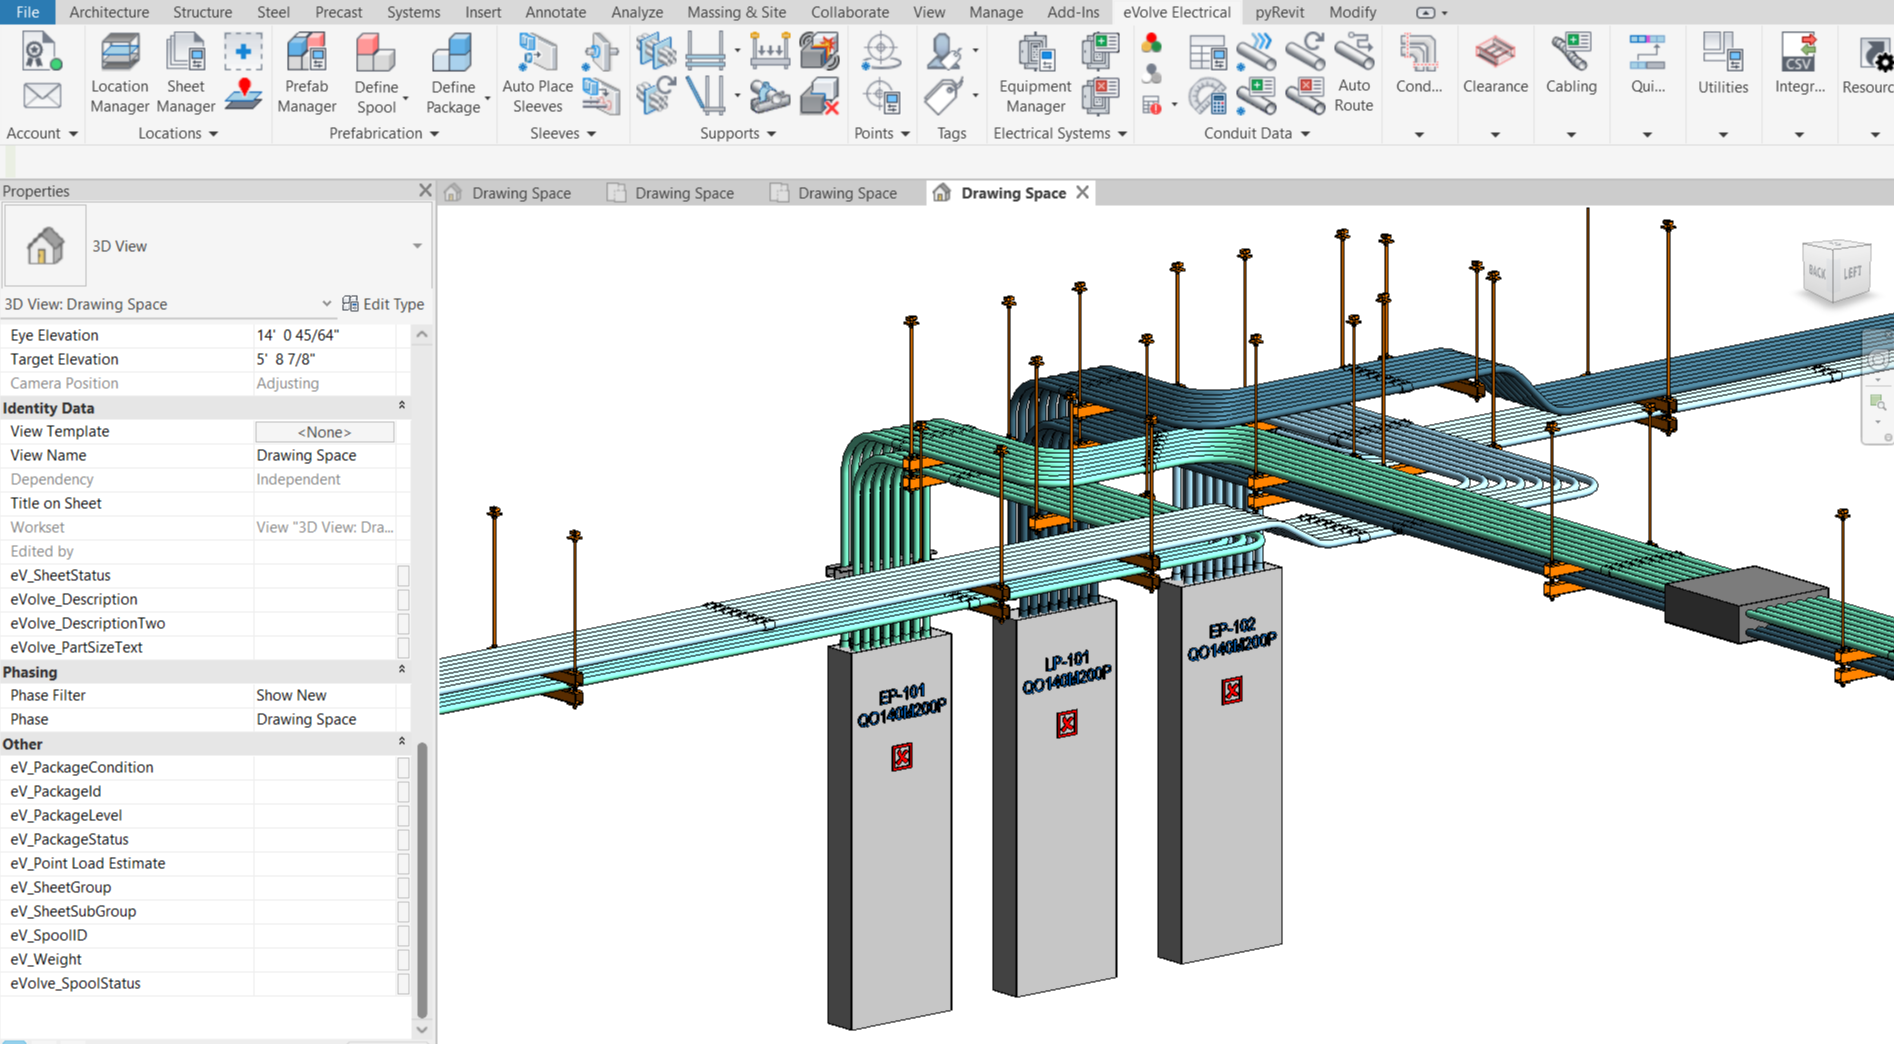The image size is (1895, 1045).
Task: Toggle the eV_PackageCondition checkbox
Action: (403, 767)
